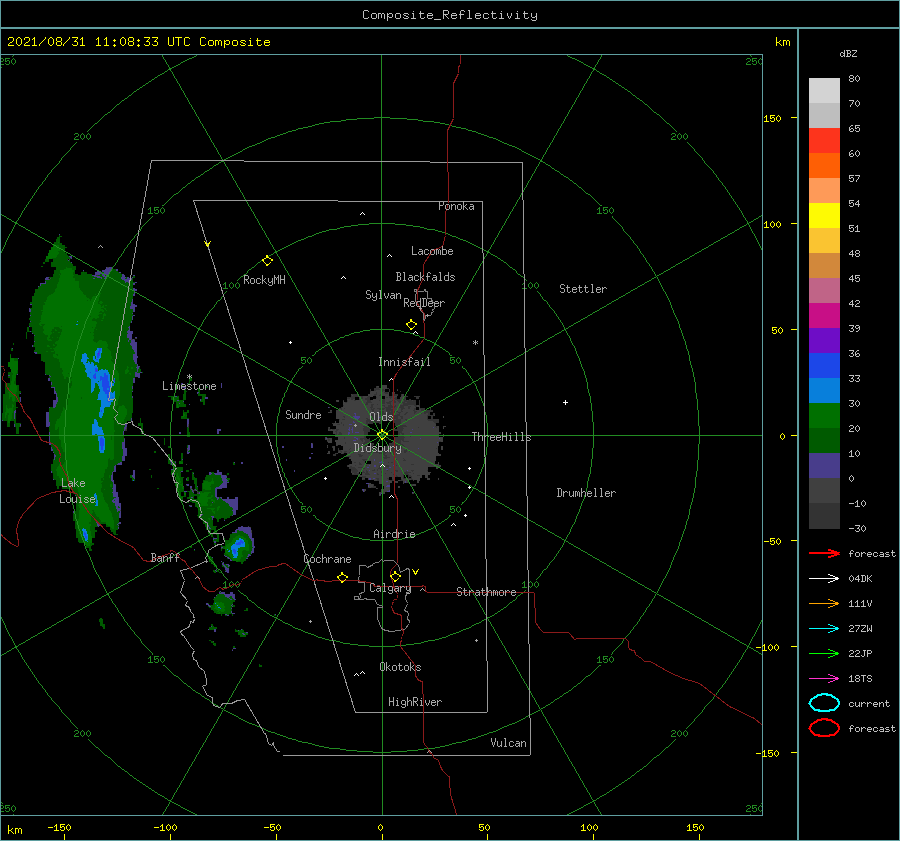Click the yellow V marker right of Calgary

pyautogui.click(x=416, y=572)
